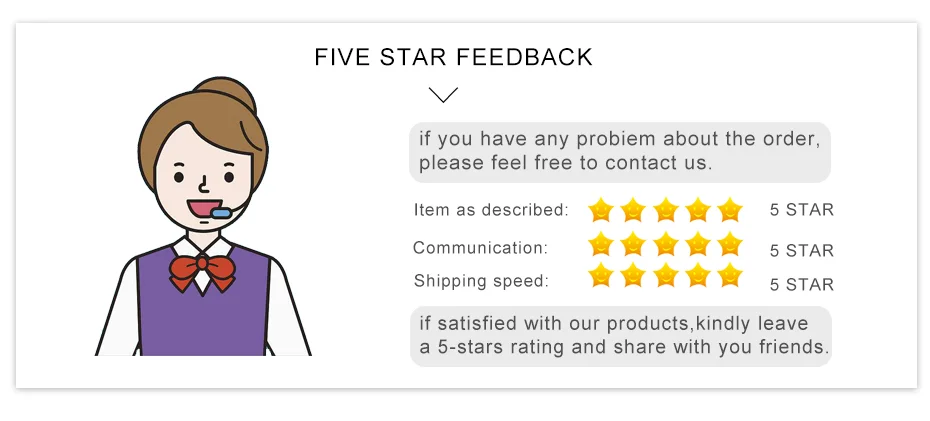Click the 5 STAR text beside Item as described
Screen dimensions: 930x421
click(802, 210)
